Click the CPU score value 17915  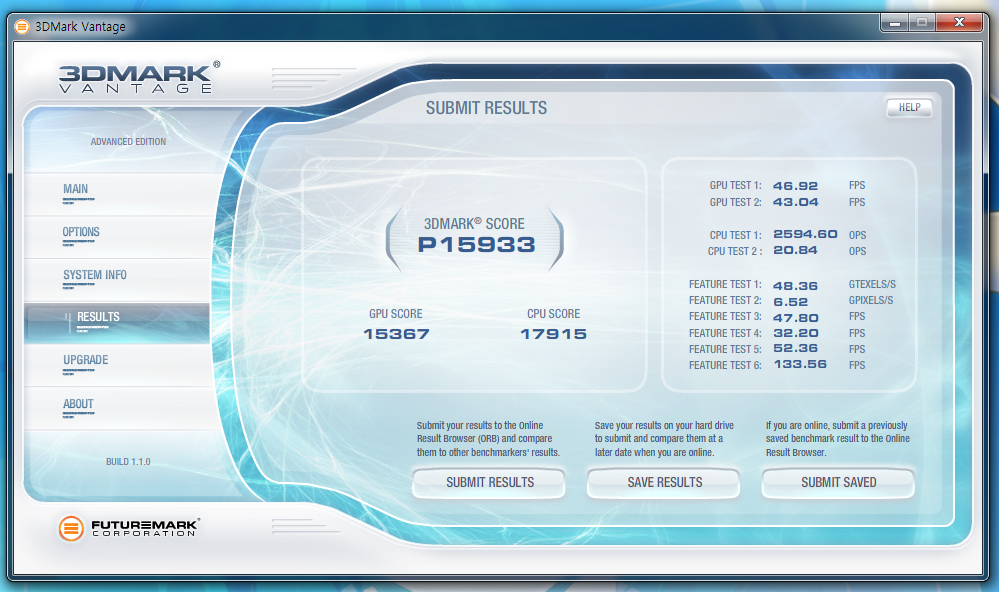click(553, 334)
